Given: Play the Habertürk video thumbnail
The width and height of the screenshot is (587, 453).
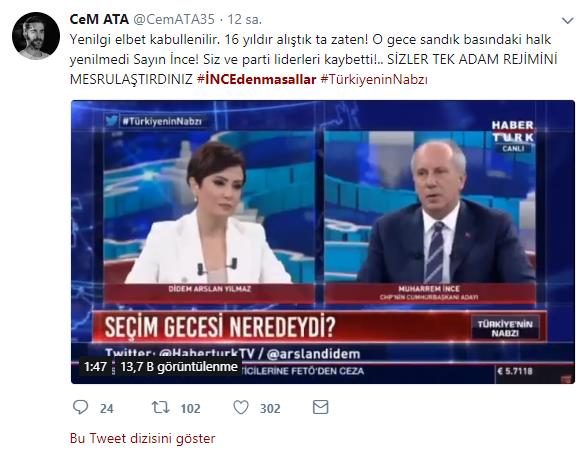Looking at the screenshot, I should tap(323, 242).
